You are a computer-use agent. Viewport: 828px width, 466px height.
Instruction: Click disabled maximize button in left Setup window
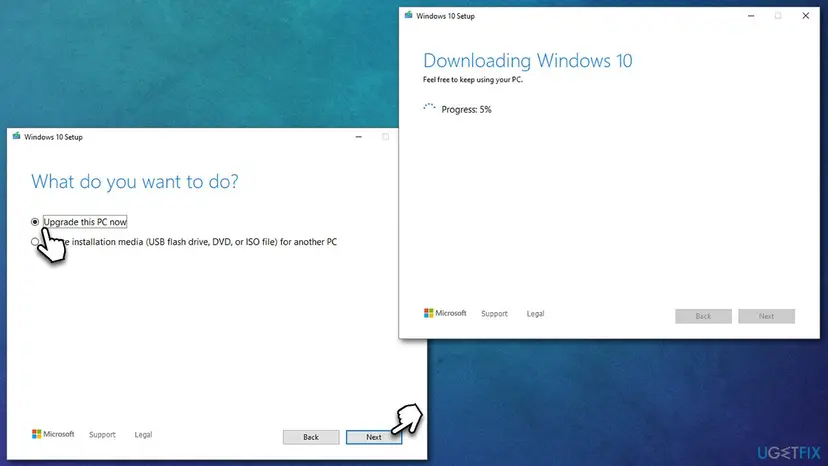coord(385,137)
